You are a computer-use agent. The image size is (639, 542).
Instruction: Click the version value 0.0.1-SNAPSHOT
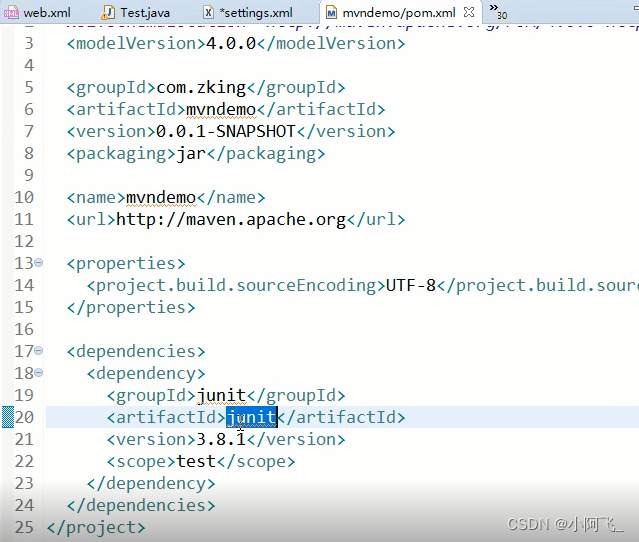[226, 131]
